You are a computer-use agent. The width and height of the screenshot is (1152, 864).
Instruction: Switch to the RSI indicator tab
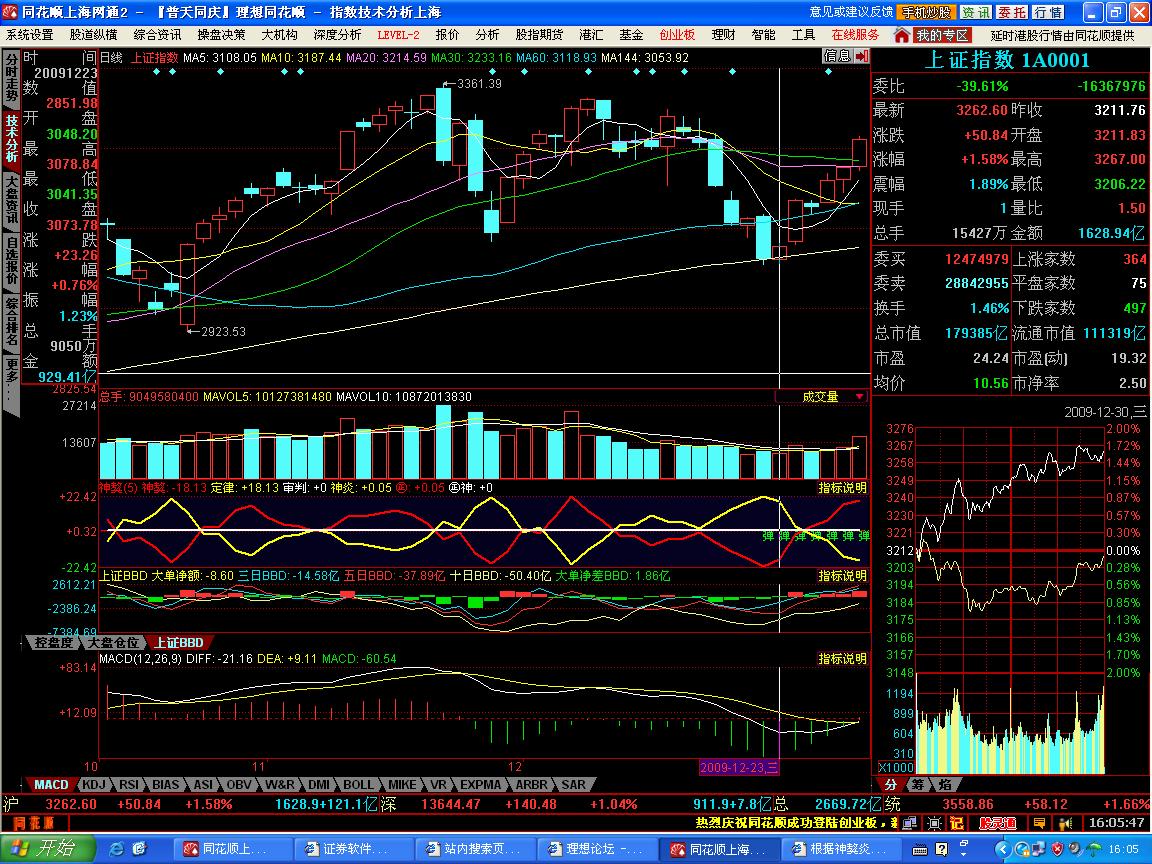129,785
